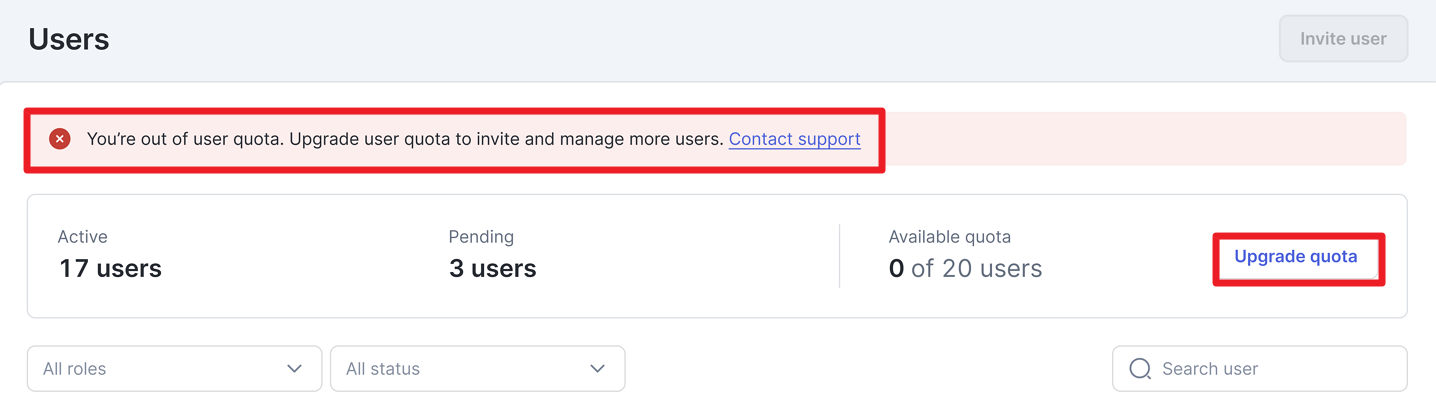Click the magnifier icon in search box
Viewport: 1436px width, 417px height.
tap(1140, 369)
